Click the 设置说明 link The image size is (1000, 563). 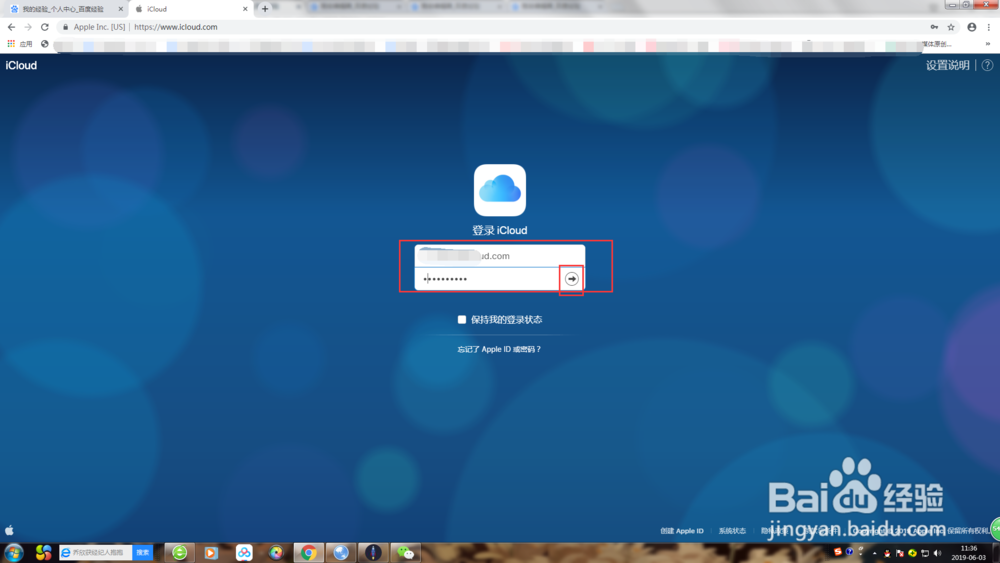click(947, 65)
